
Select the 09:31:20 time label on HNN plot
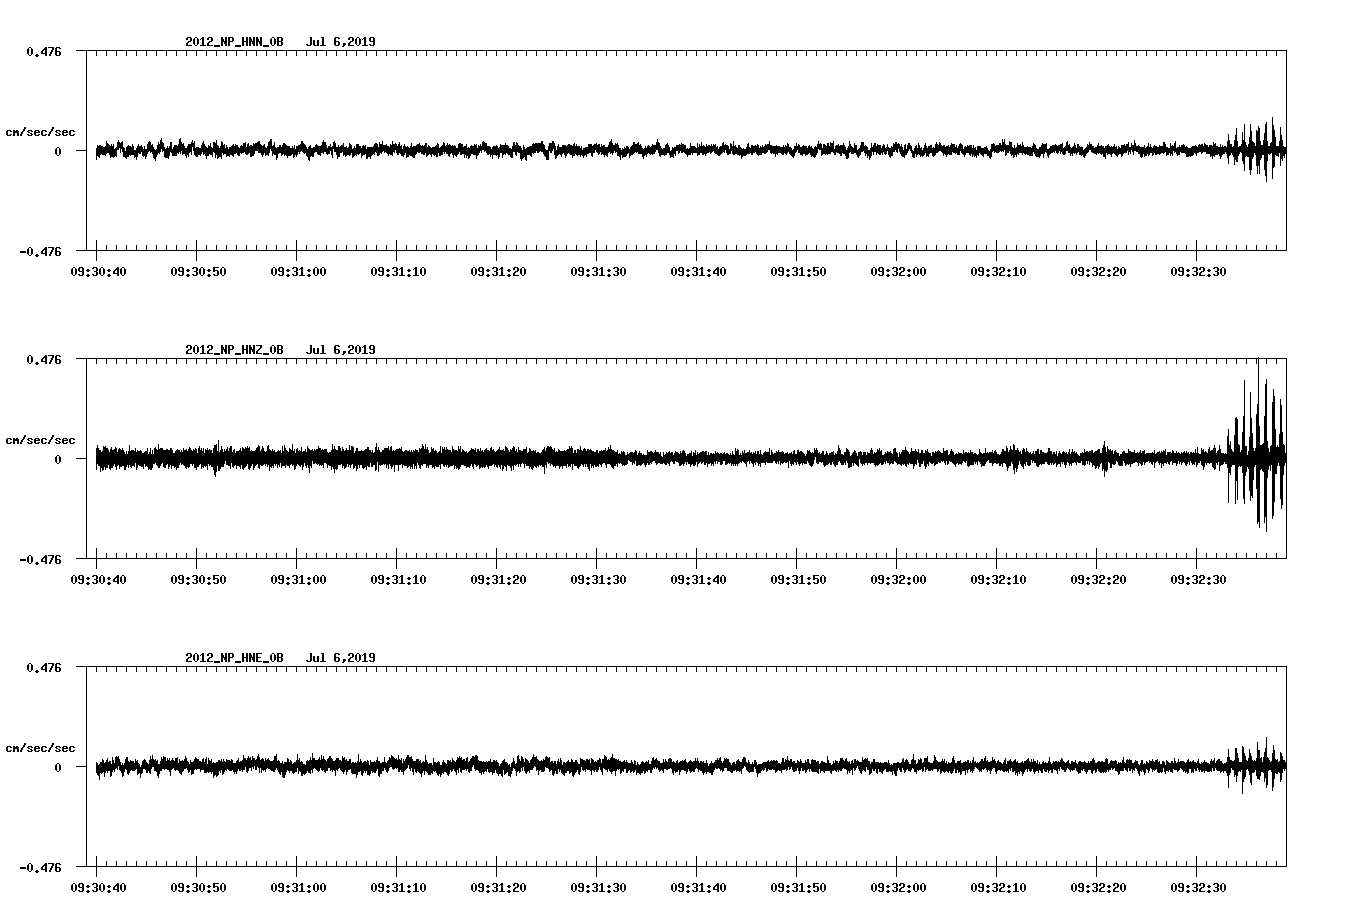(498, 272)
